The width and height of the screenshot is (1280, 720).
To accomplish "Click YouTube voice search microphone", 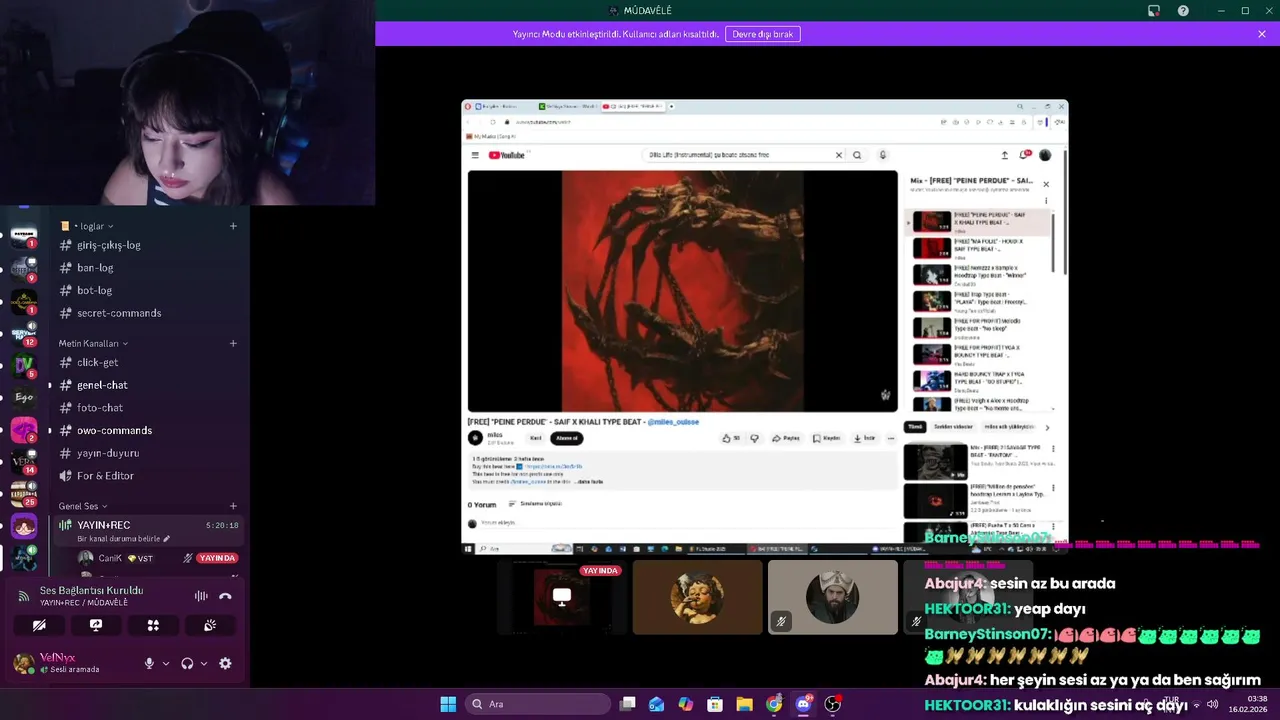I will [x=882, y=155].
